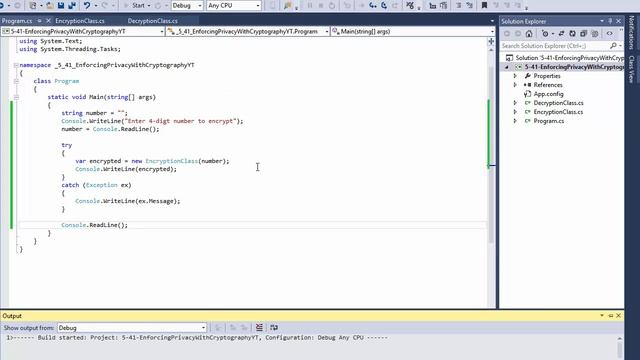This screenshot has height=360, width=640.
Task: Click the New Project toolbar icon
Action: pyautogui.click(x=33, y=5)
